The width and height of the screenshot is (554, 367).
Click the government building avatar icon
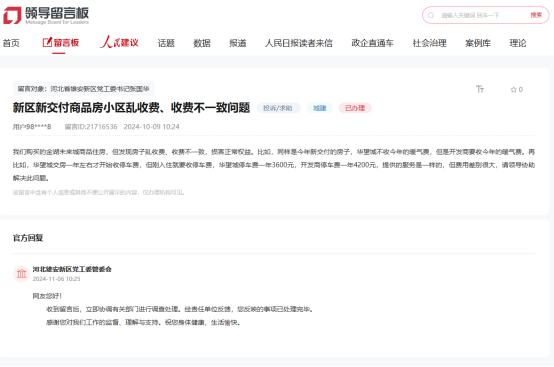pyautogui.click(x=22, y=274)
